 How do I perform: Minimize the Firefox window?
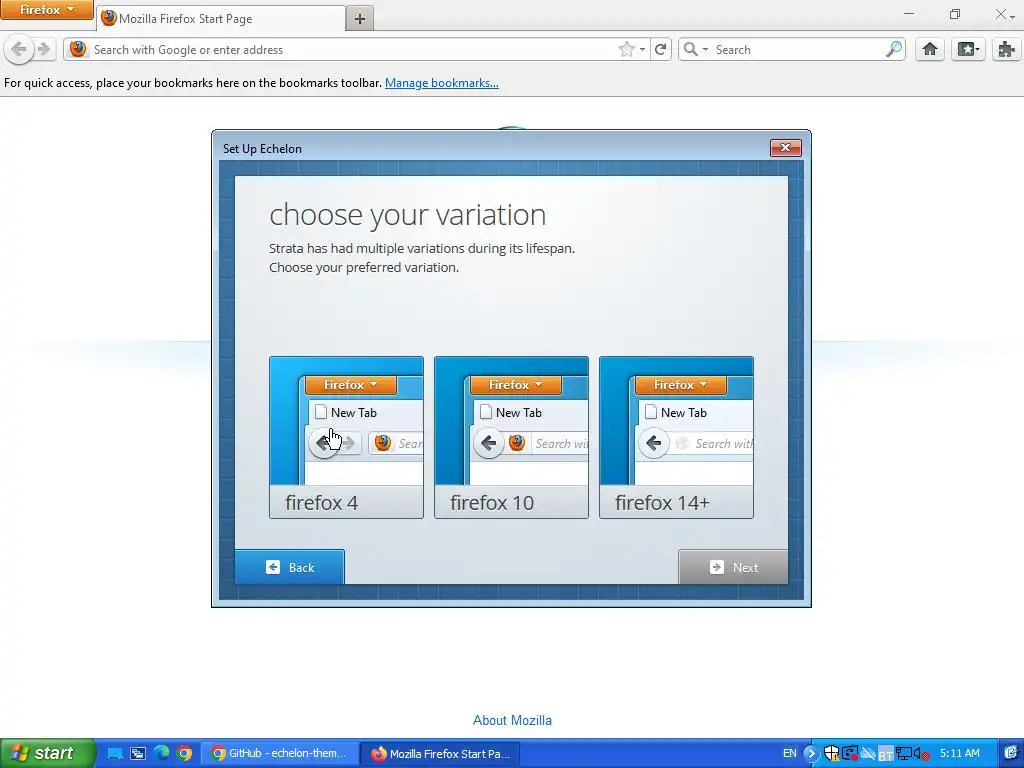[x=908, y=14]
